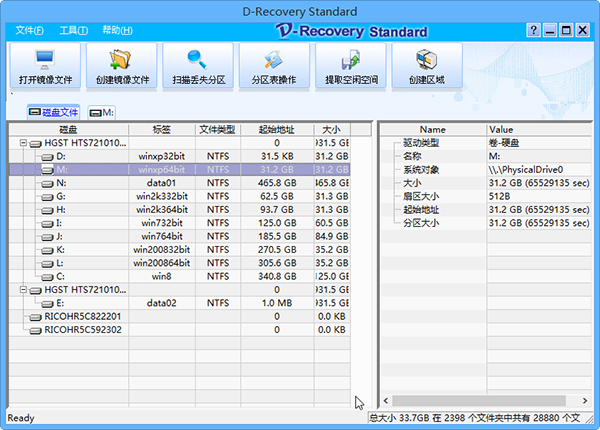Image resolution: width=600 pixels, height=430 pixels.
Task: Sort by 磁盘 column header
Action: [69, 130]
